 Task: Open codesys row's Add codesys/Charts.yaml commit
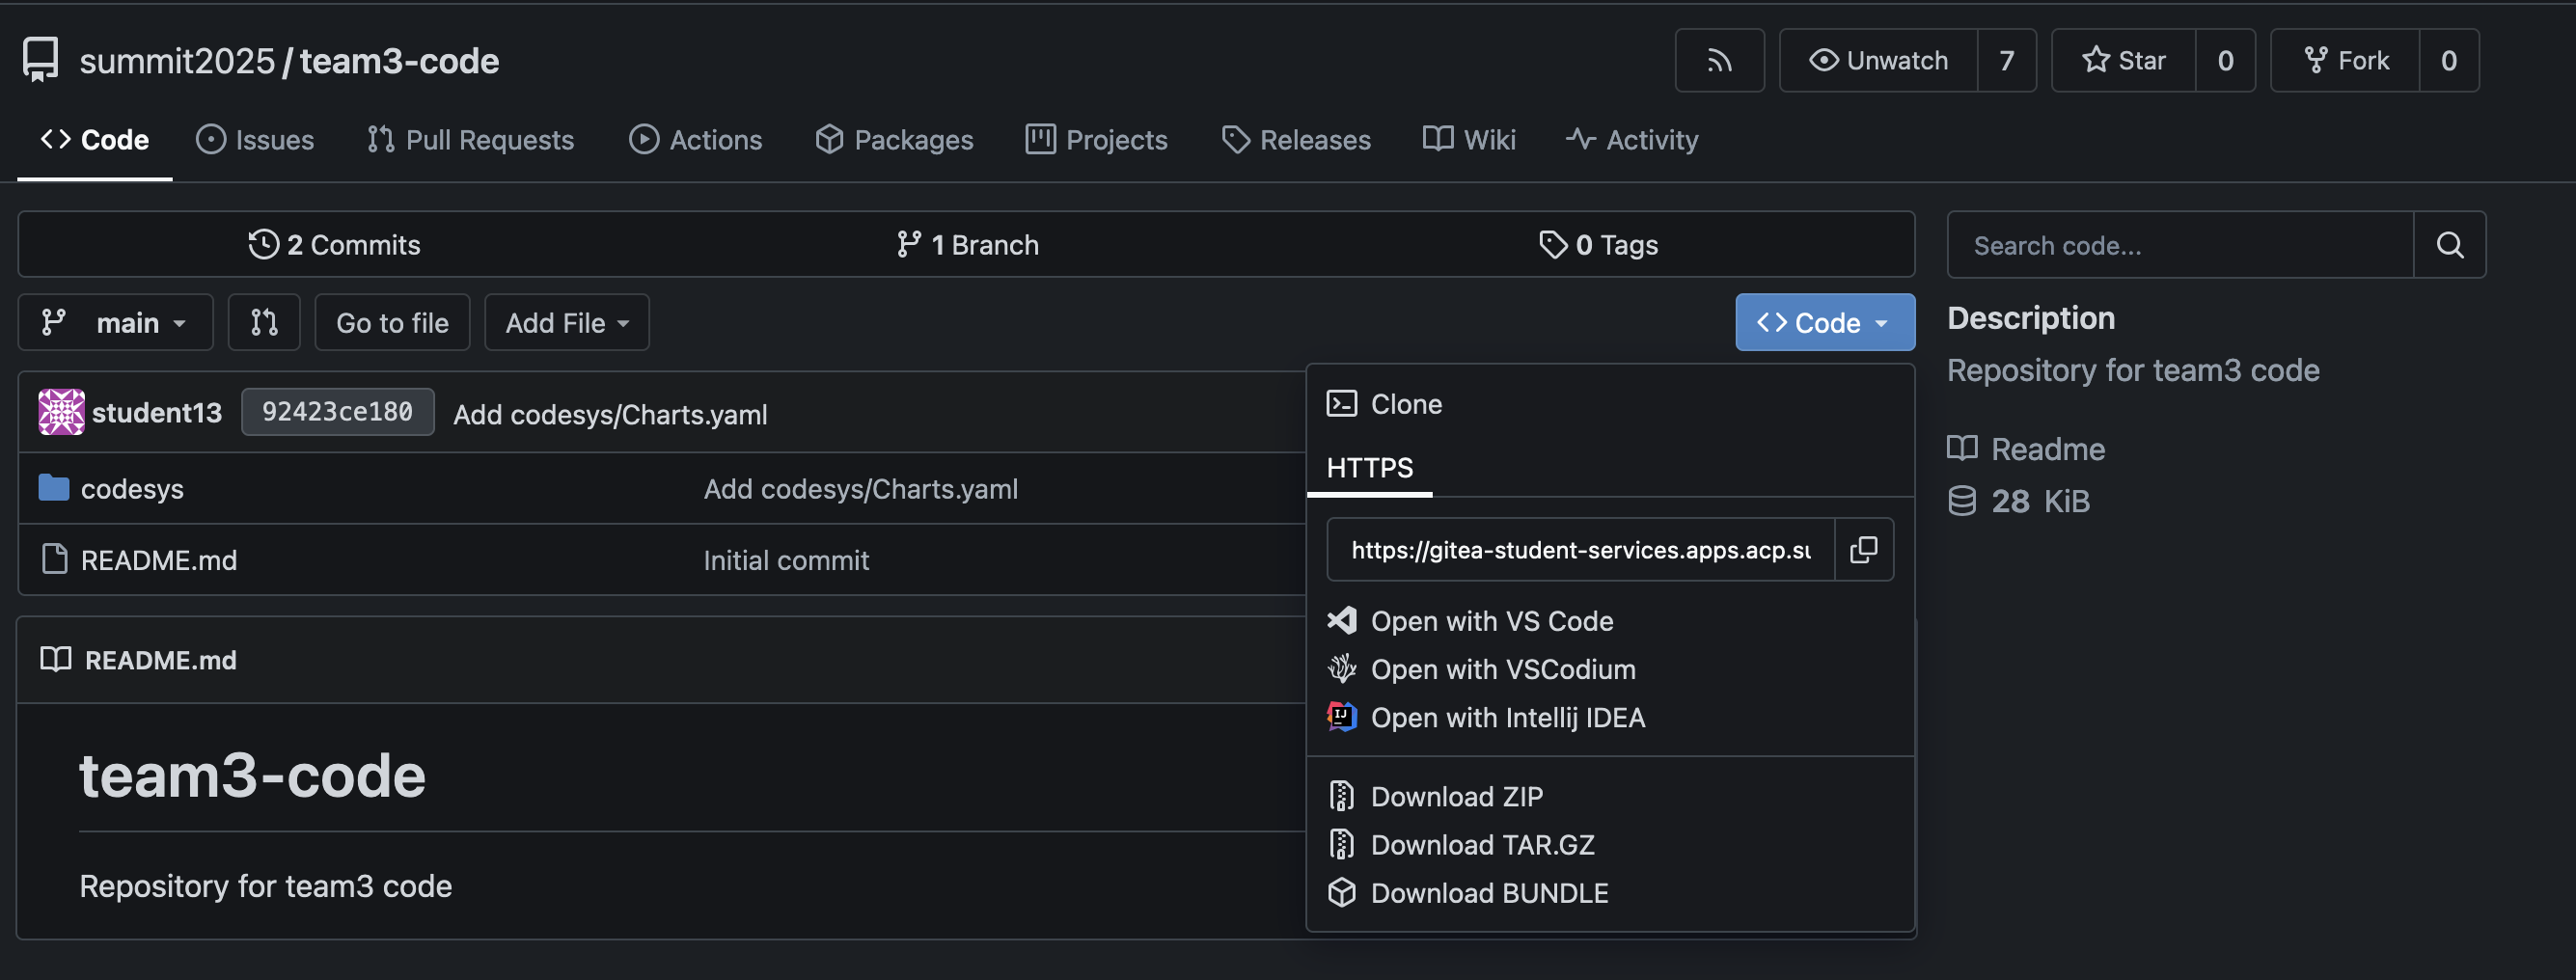(x=860, y=489)
